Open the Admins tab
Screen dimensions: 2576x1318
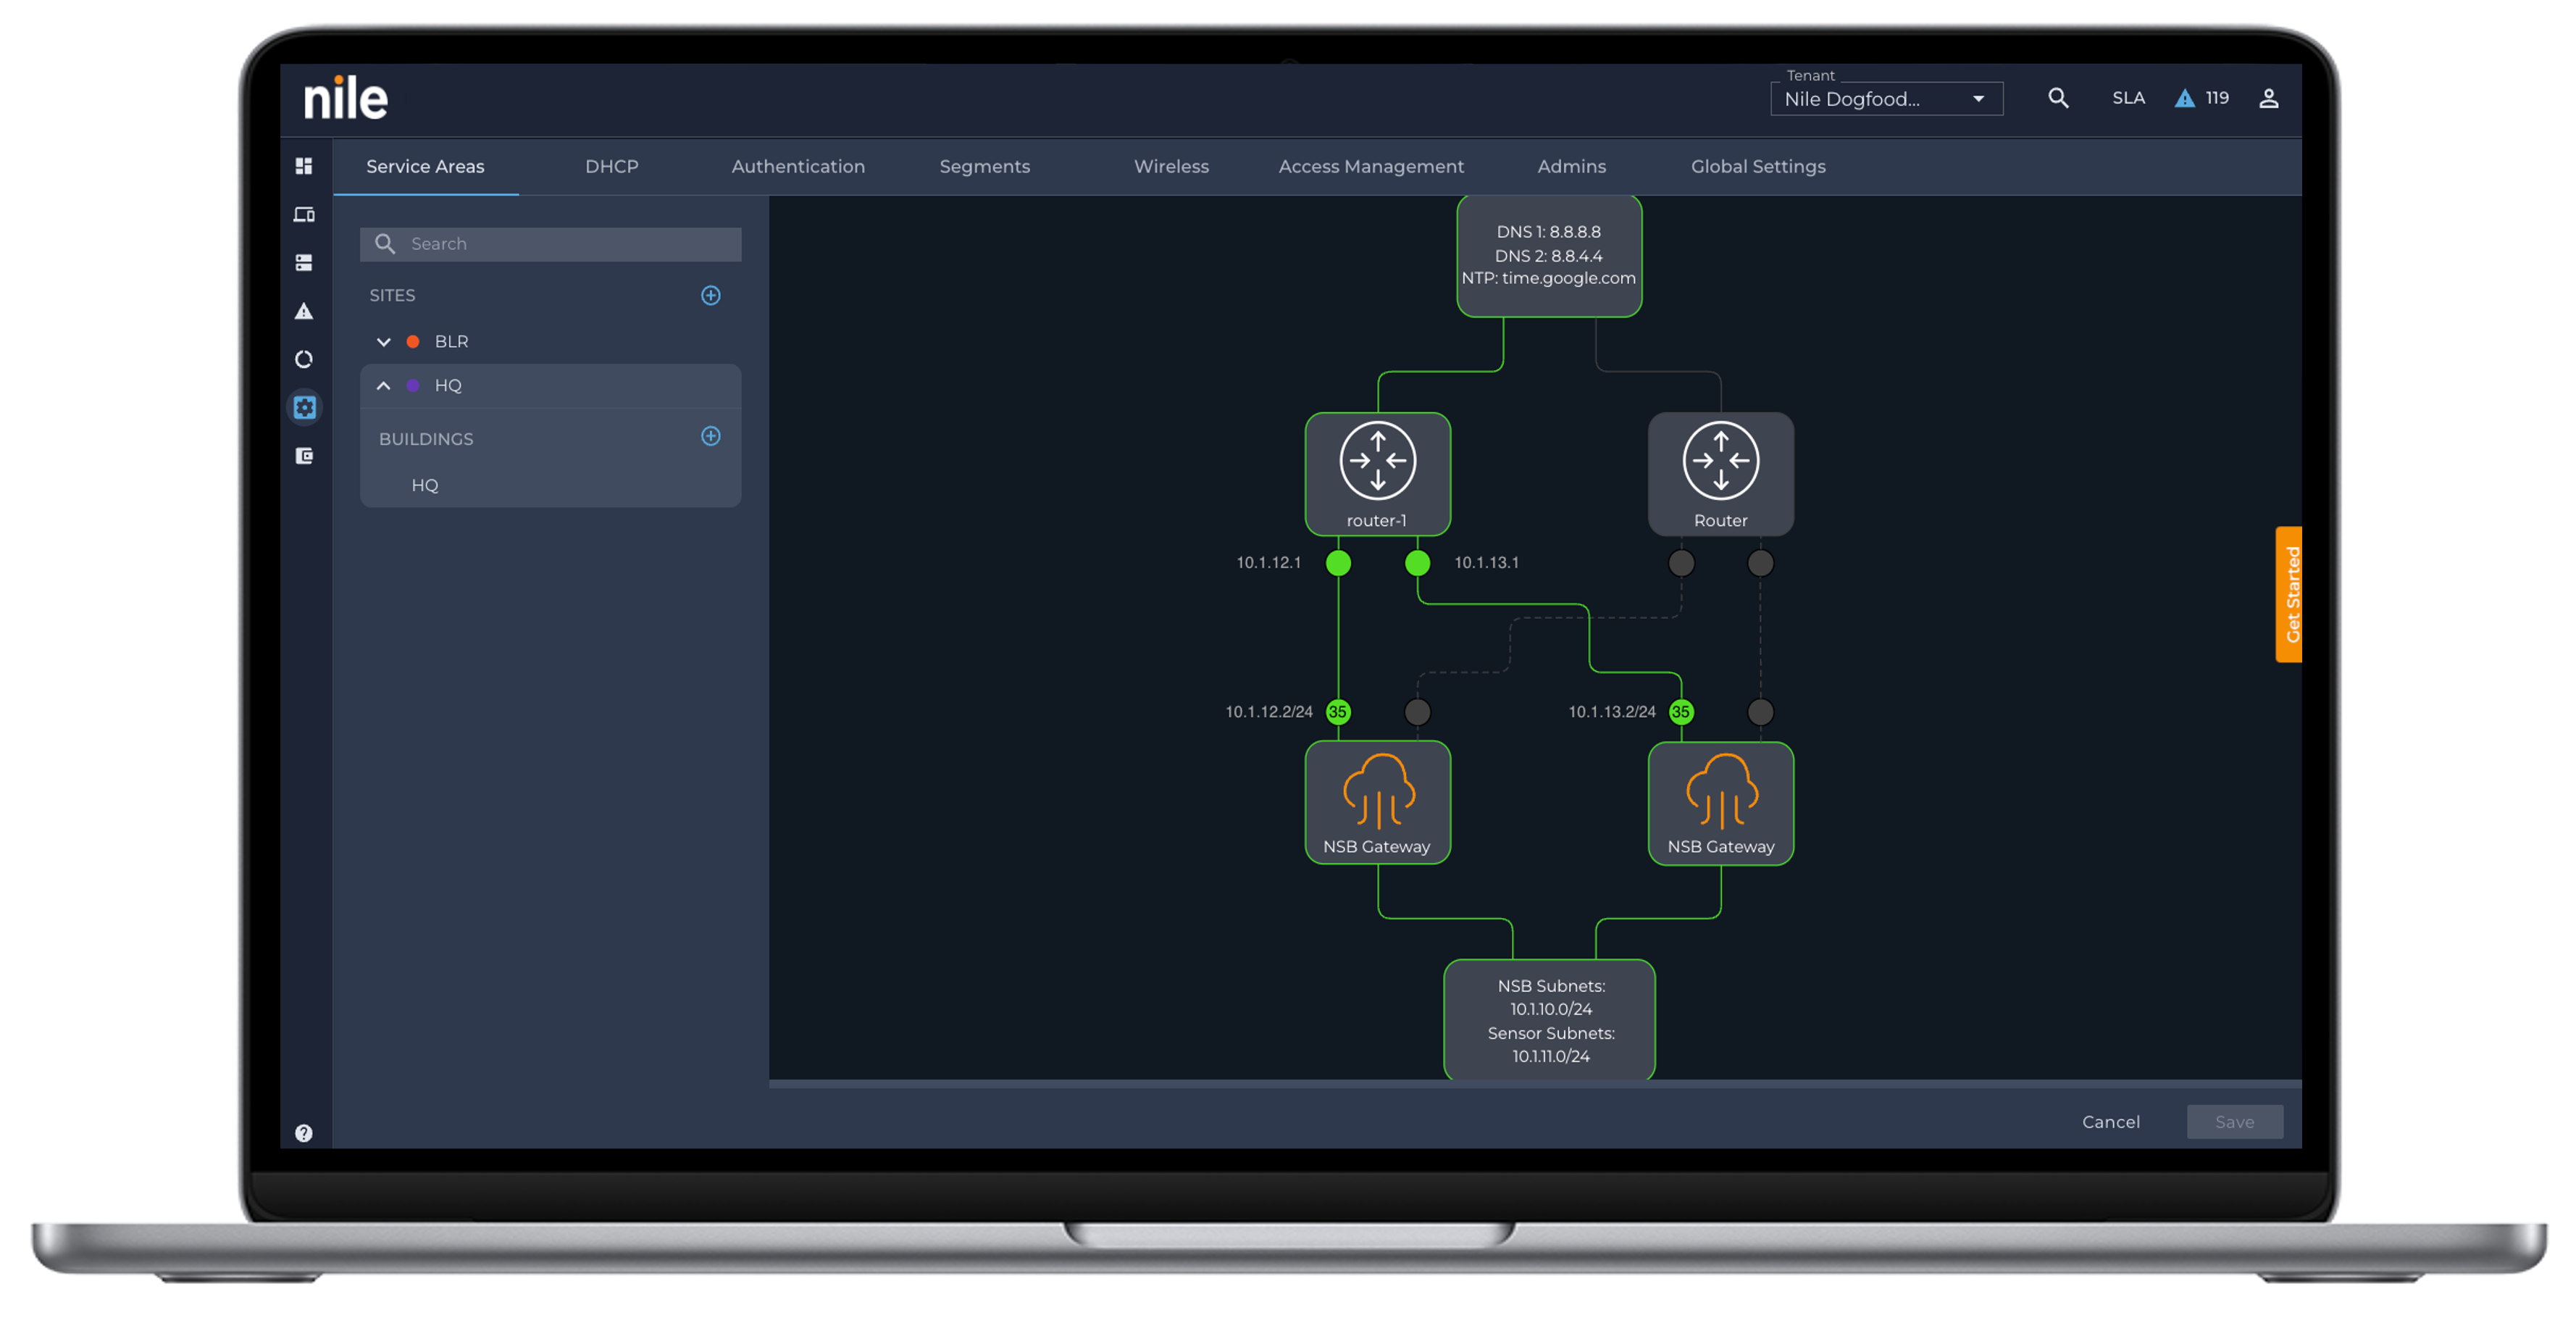1571,167
